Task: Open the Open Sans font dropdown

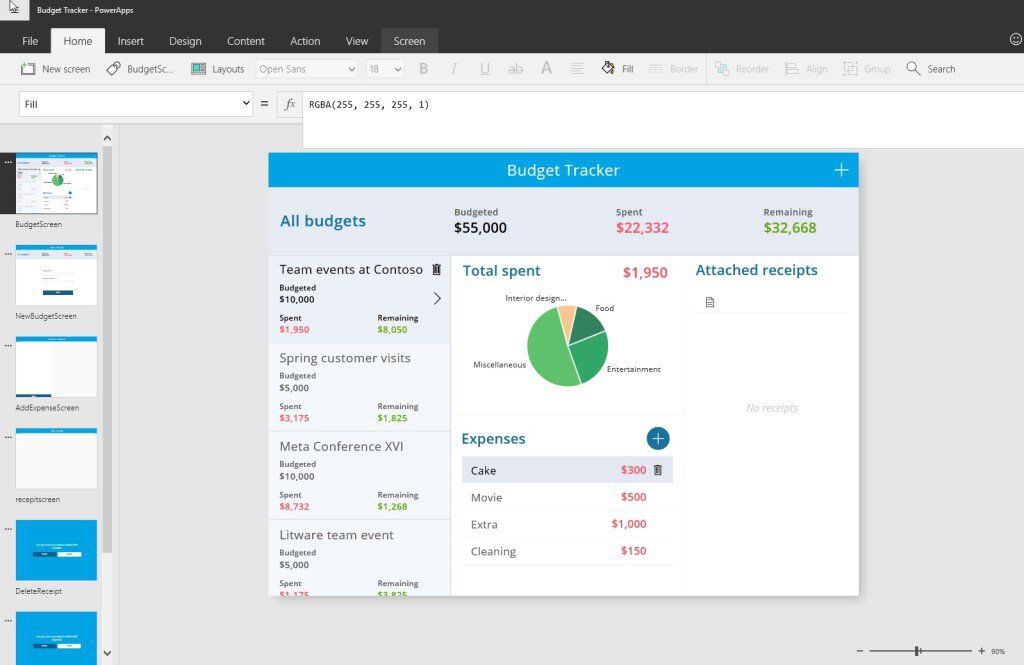Action: [306, 69]
